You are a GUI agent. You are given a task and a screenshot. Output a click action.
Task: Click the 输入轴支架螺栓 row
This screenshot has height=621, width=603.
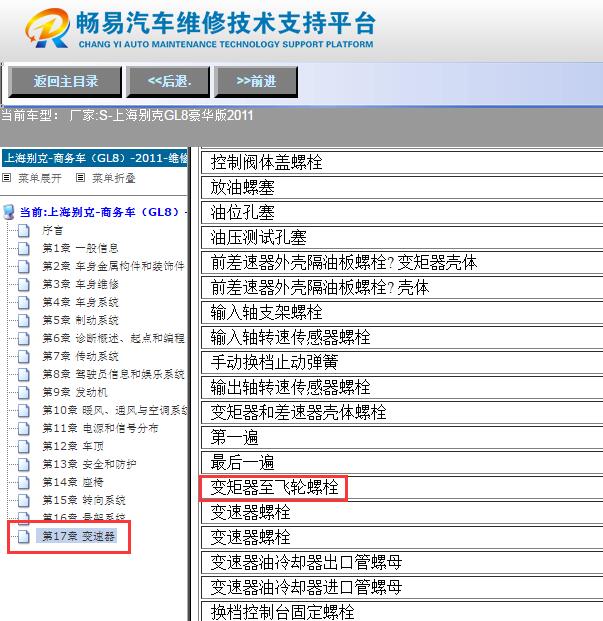tap(402, 312)
